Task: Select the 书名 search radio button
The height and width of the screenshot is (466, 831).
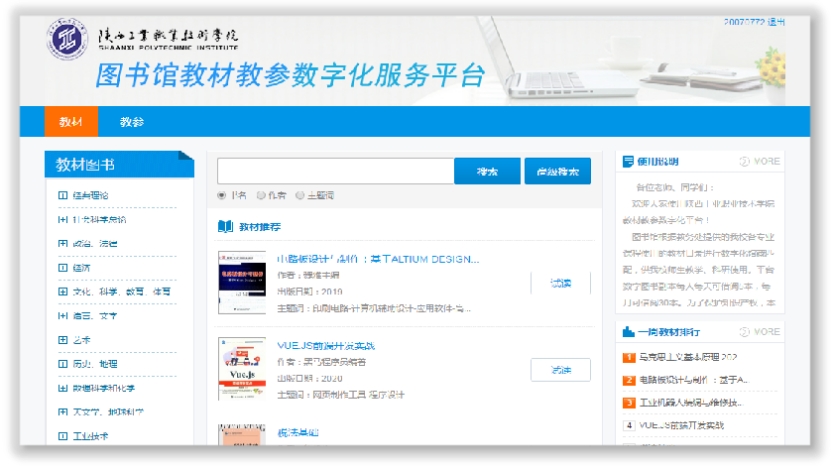Action: 222,196
